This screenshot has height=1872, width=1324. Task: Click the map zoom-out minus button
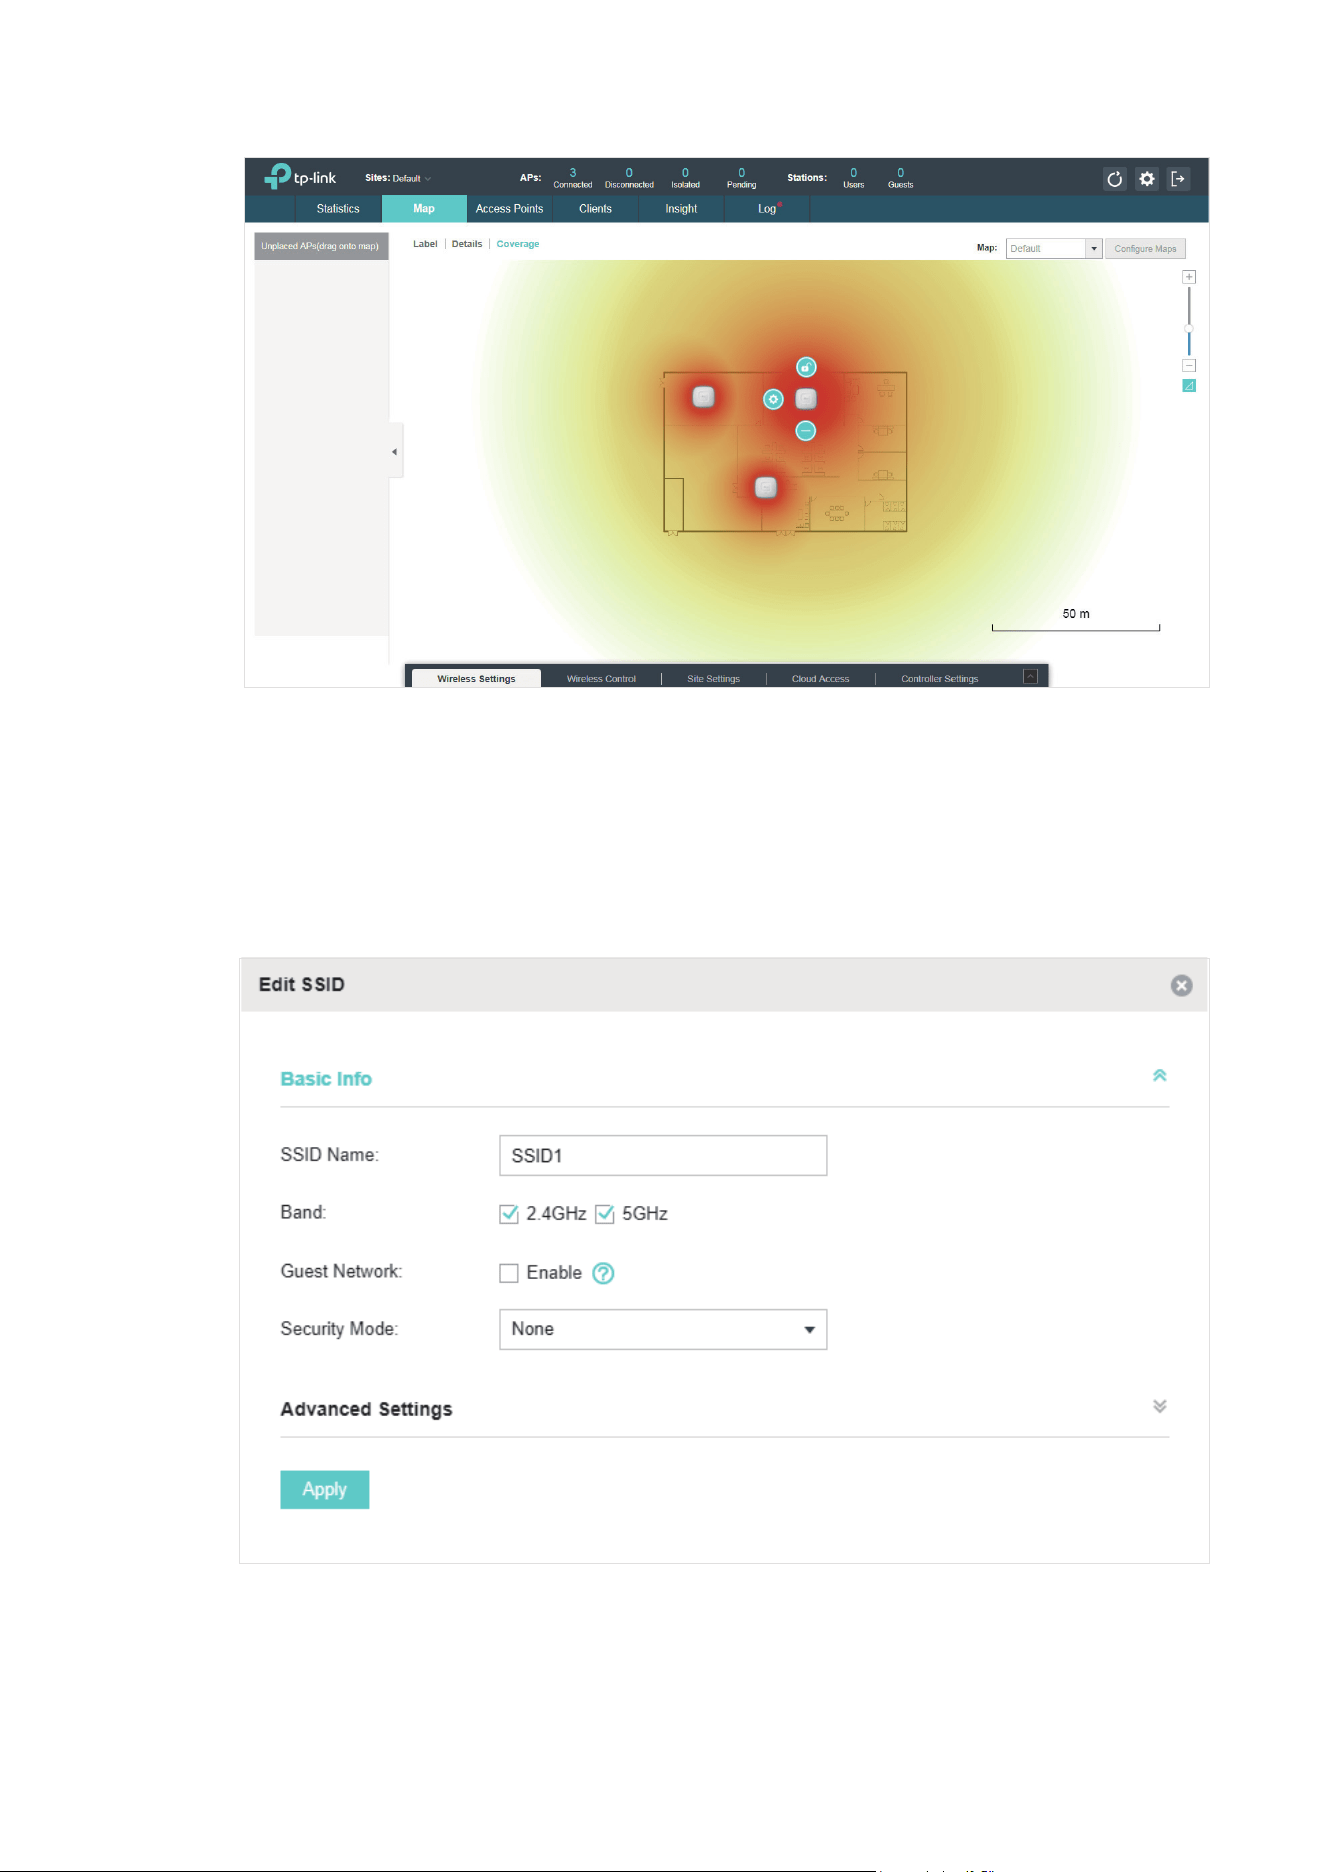tap(1189, 366)
